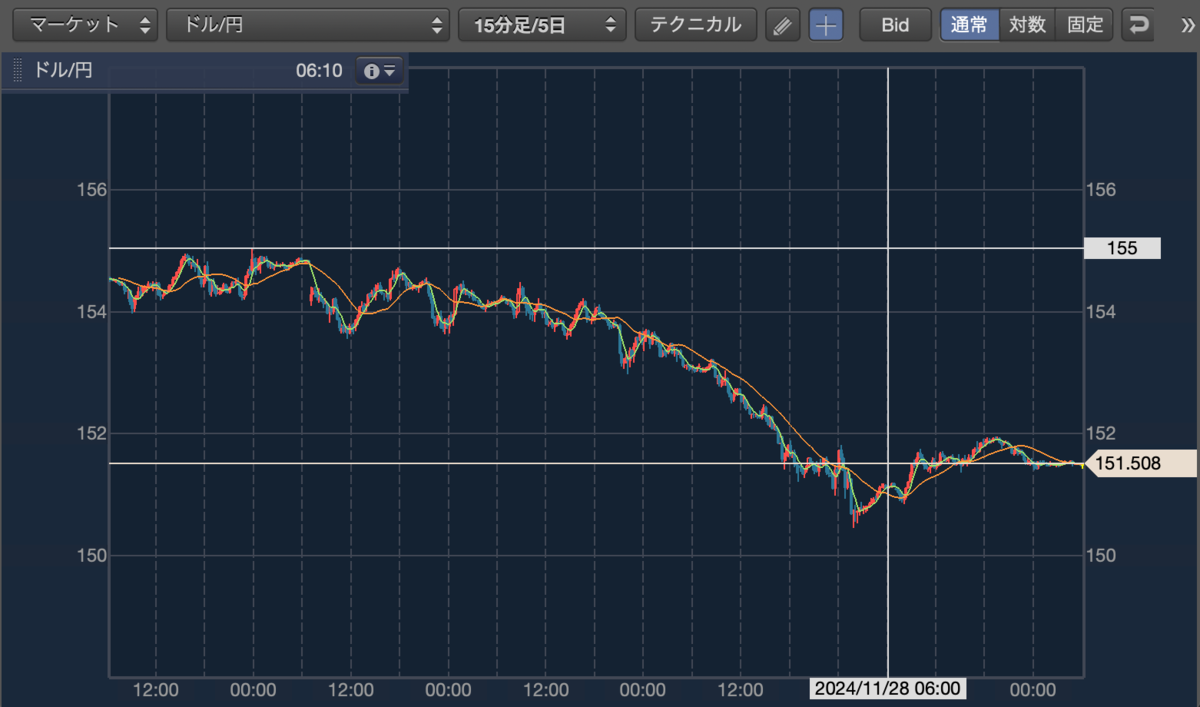This screenshot has height=707, width=1200.
Task: Switch to 固定 fixed scale
Action: (x=1085, y=25)
